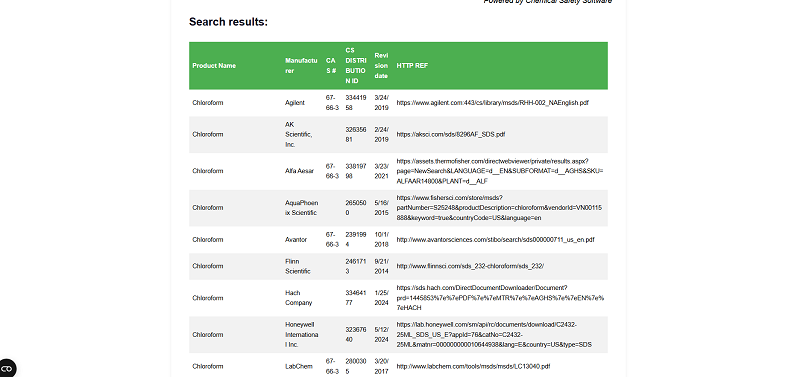The height and width of the screenshot is (377, 800).
Task: Click revision date 5/16/2015 in AquaPhoenix row
Action: (381, 208)
